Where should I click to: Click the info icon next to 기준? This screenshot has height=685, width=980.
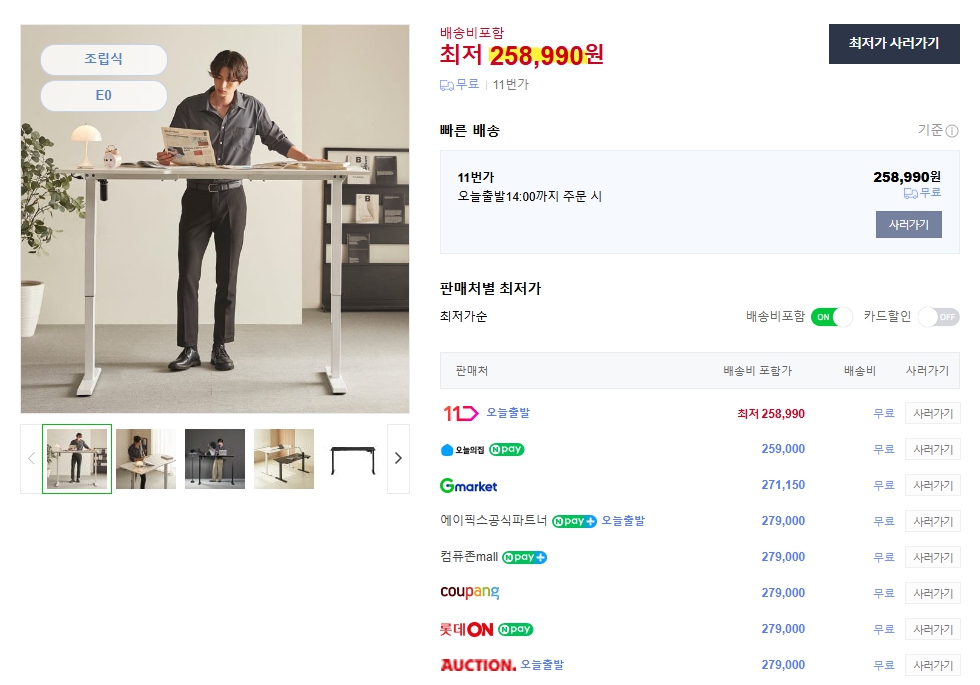click(952, 131)
